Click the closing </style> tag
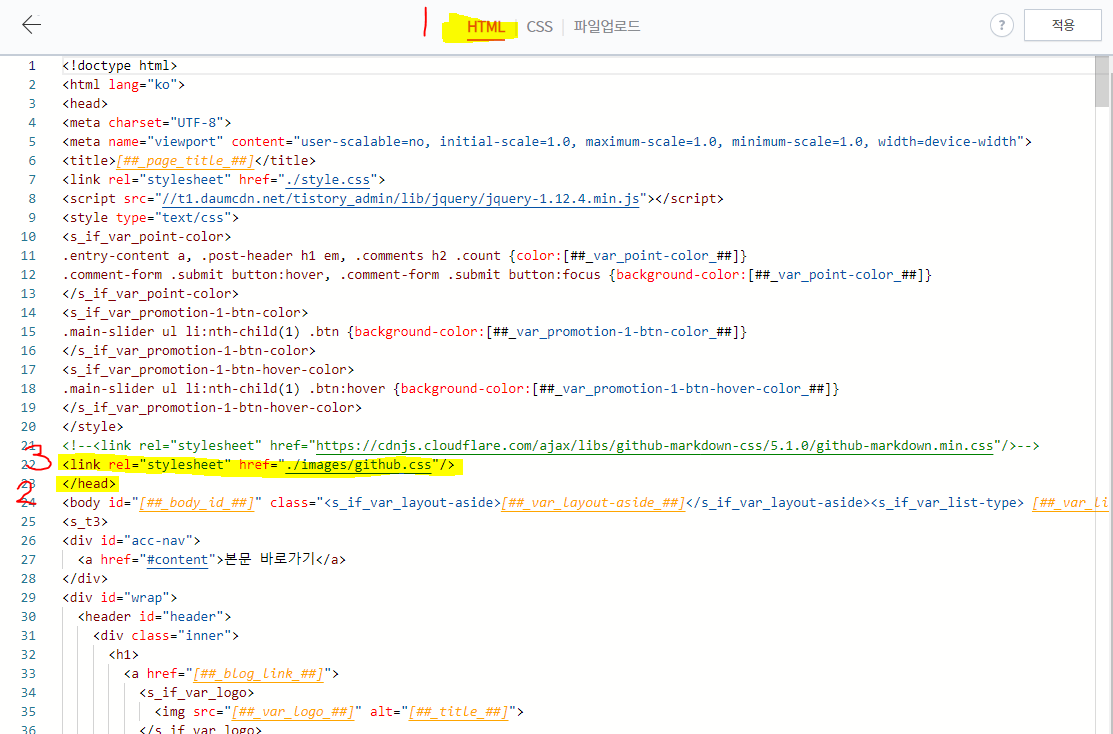Image resolution: width=1113 pixels, height=734 pixels. (x=93, y=427)
